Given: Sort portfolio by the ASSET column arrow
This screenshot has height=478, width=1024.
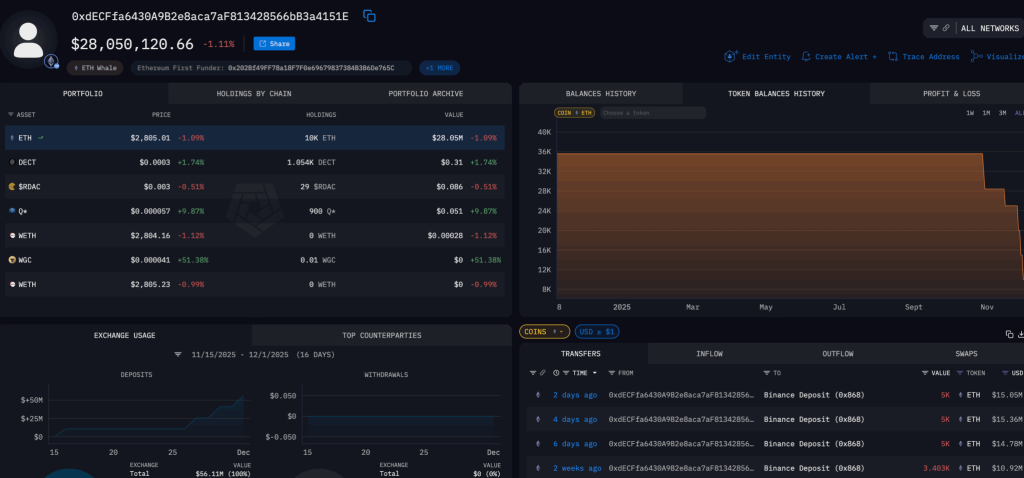Looking at the screenshot, I should (10, 115).
